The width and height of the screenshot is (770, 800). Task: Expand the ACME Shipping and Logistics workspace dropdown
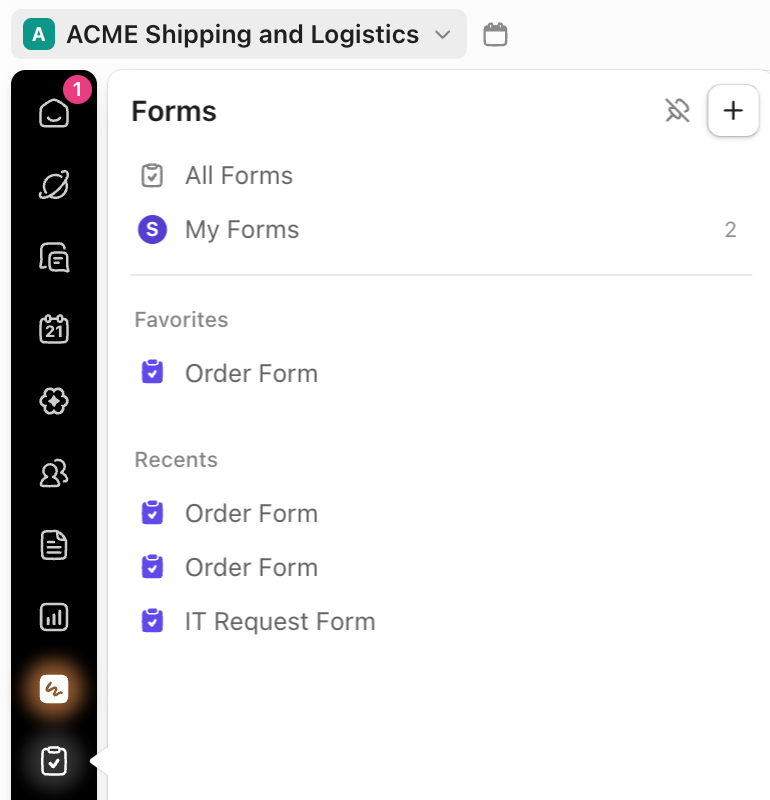click(443, 34)
